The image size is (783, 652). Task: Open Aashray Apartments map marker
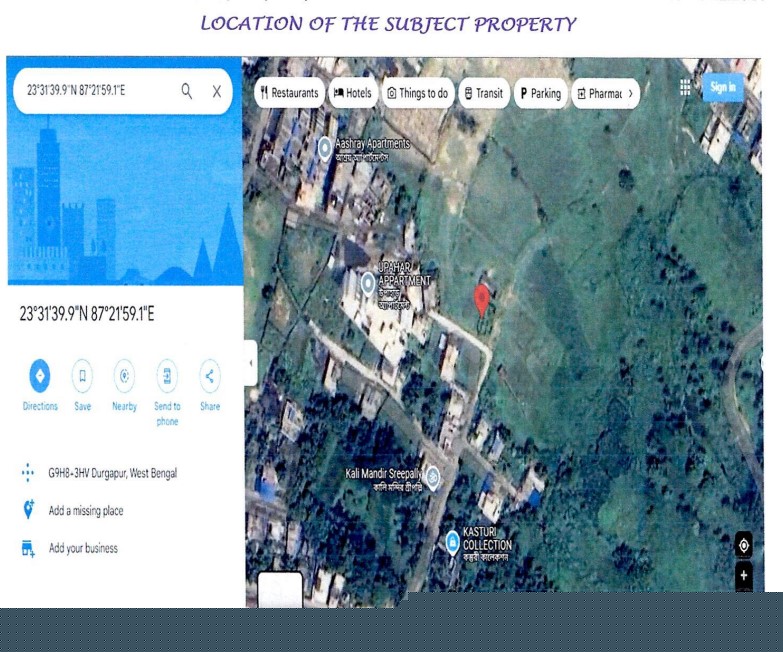[x=325, y=148]
